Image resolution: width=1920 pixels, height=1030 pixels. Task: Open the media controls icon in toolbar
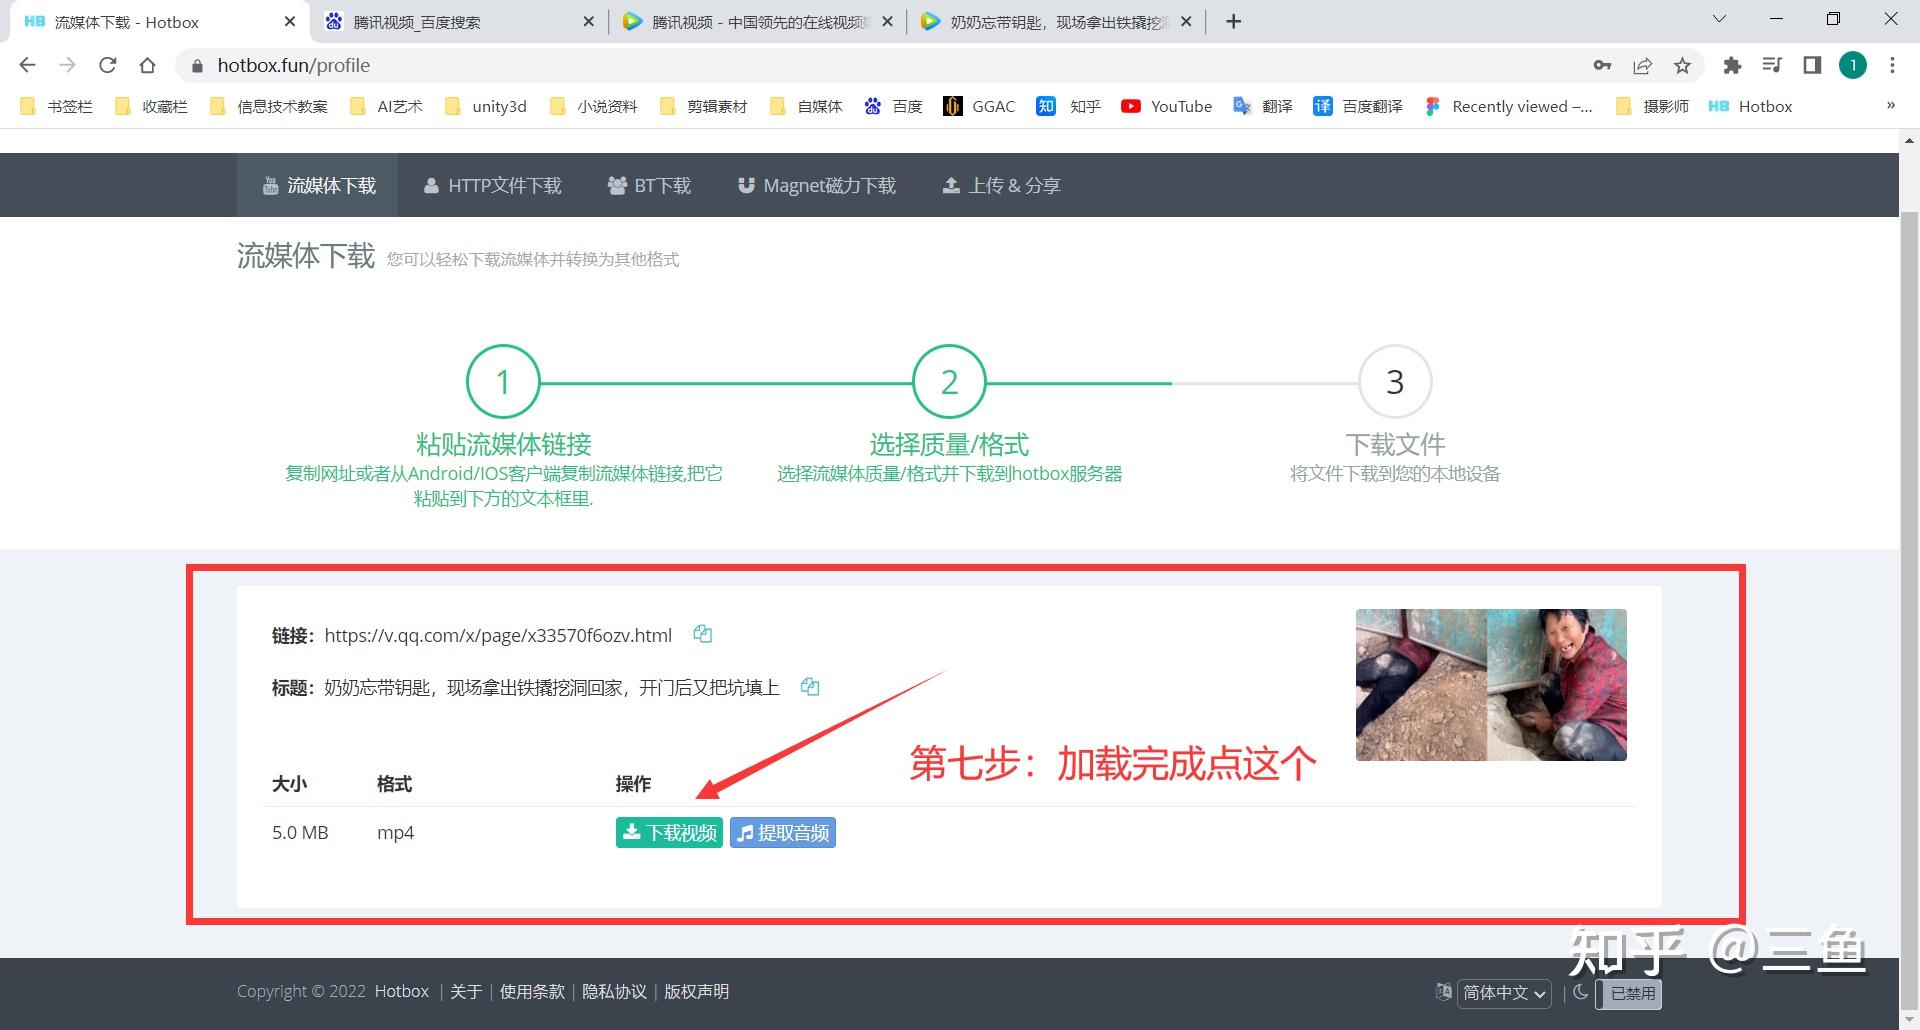pyautogui.click(x=1772, y=66)
